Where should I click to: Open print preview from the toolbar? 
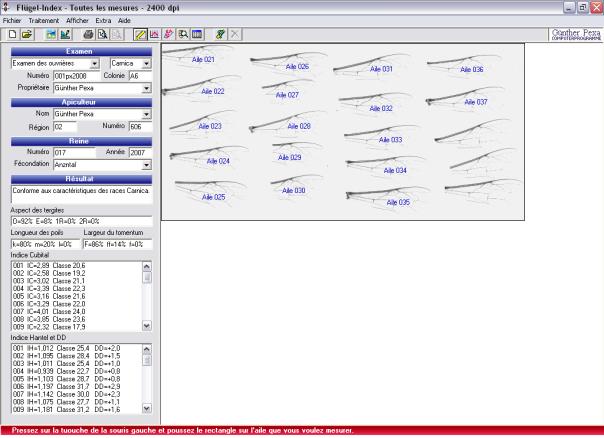click(x=103, y=34)
